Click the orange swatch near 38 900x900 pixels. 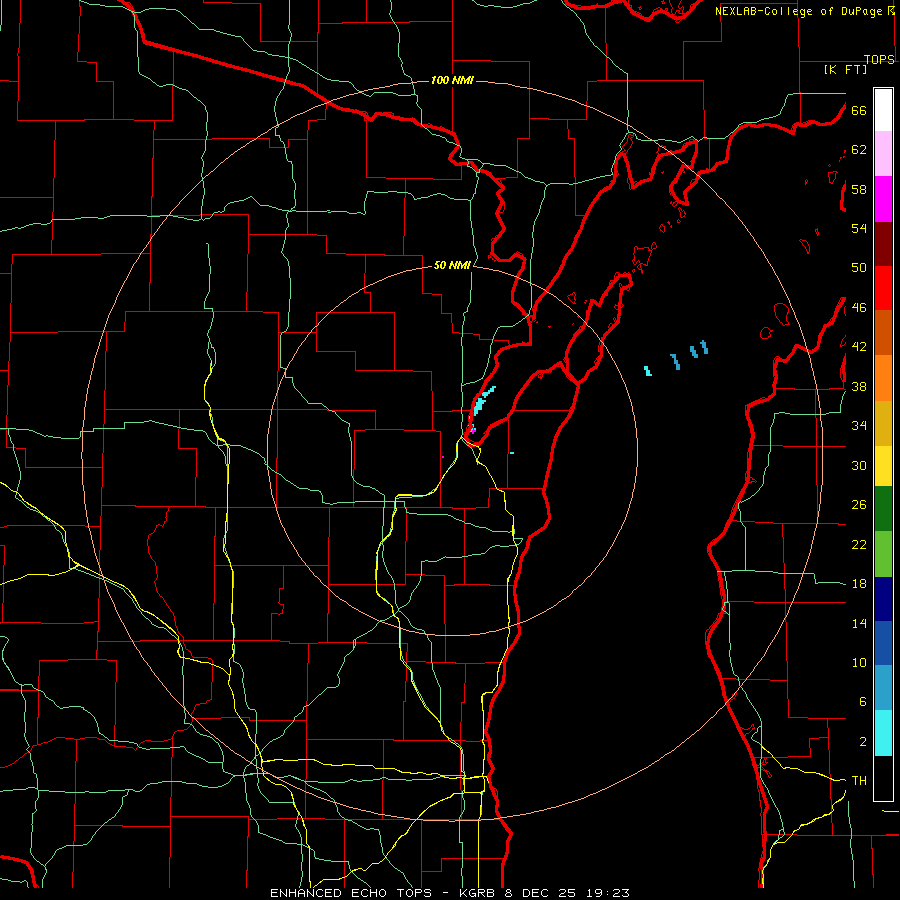pos(883,378)
